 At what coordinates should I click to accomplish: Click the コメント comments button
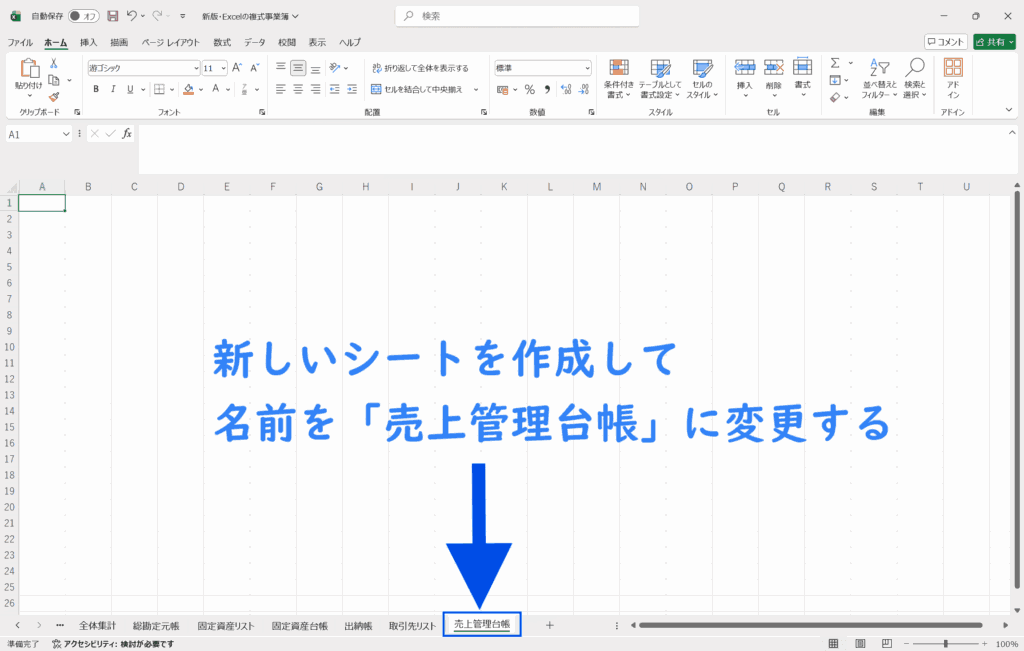[x=945, y=42]
